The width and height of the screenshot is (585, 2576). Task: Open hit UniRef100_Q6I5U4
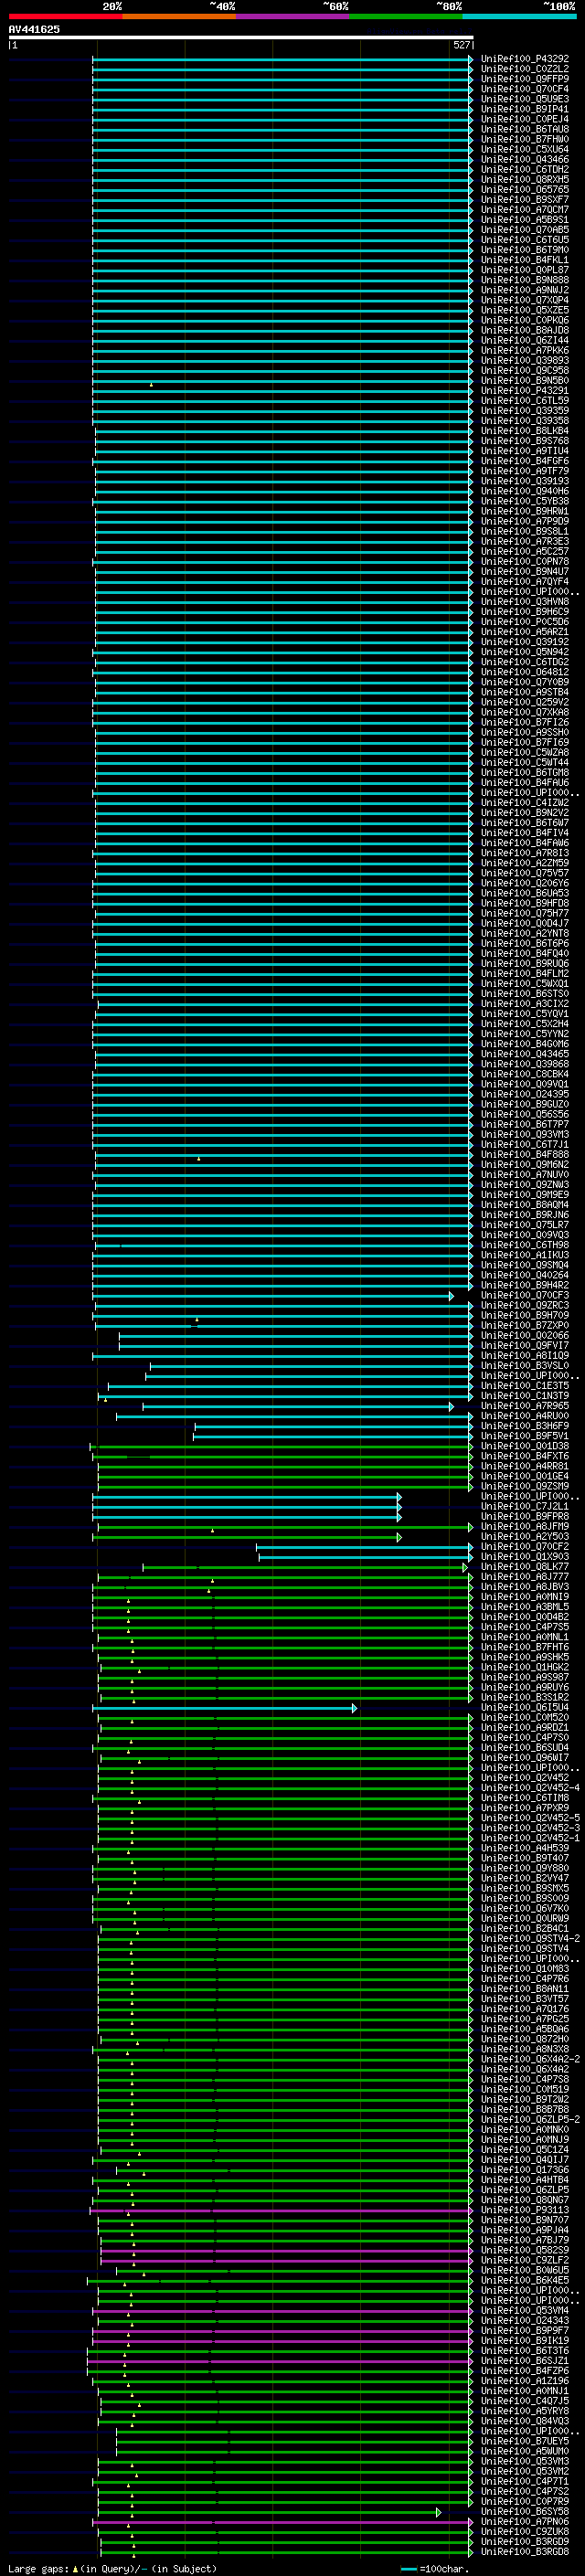tap(524, 1708)
